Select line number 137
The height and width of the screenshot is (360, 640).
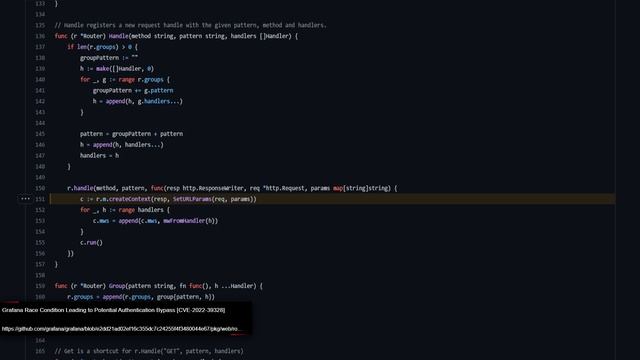(x=40, y=47)
